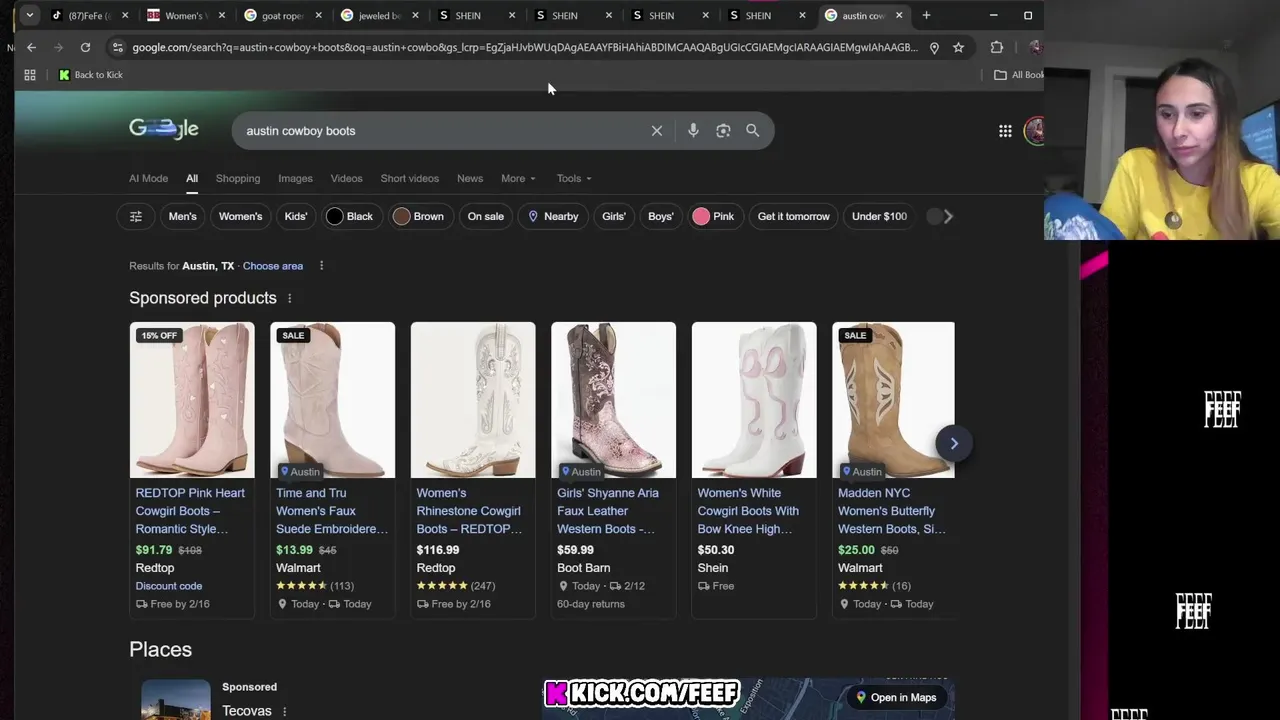
Task: Filter by Women's chip
Action: [240, 216]
